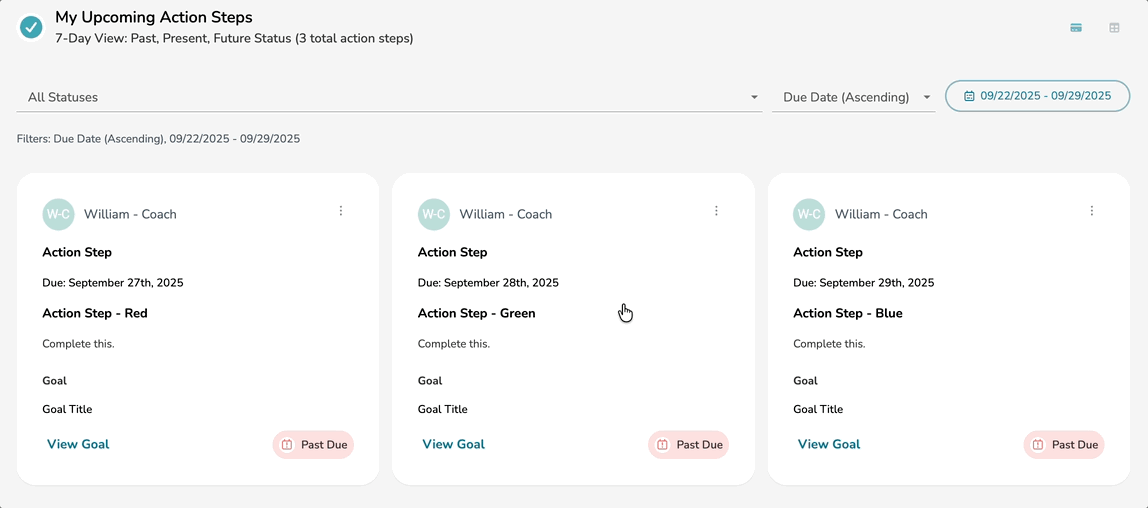Click W-C avatar on the Red action step card
The image size is (1148, 508).
58,214
